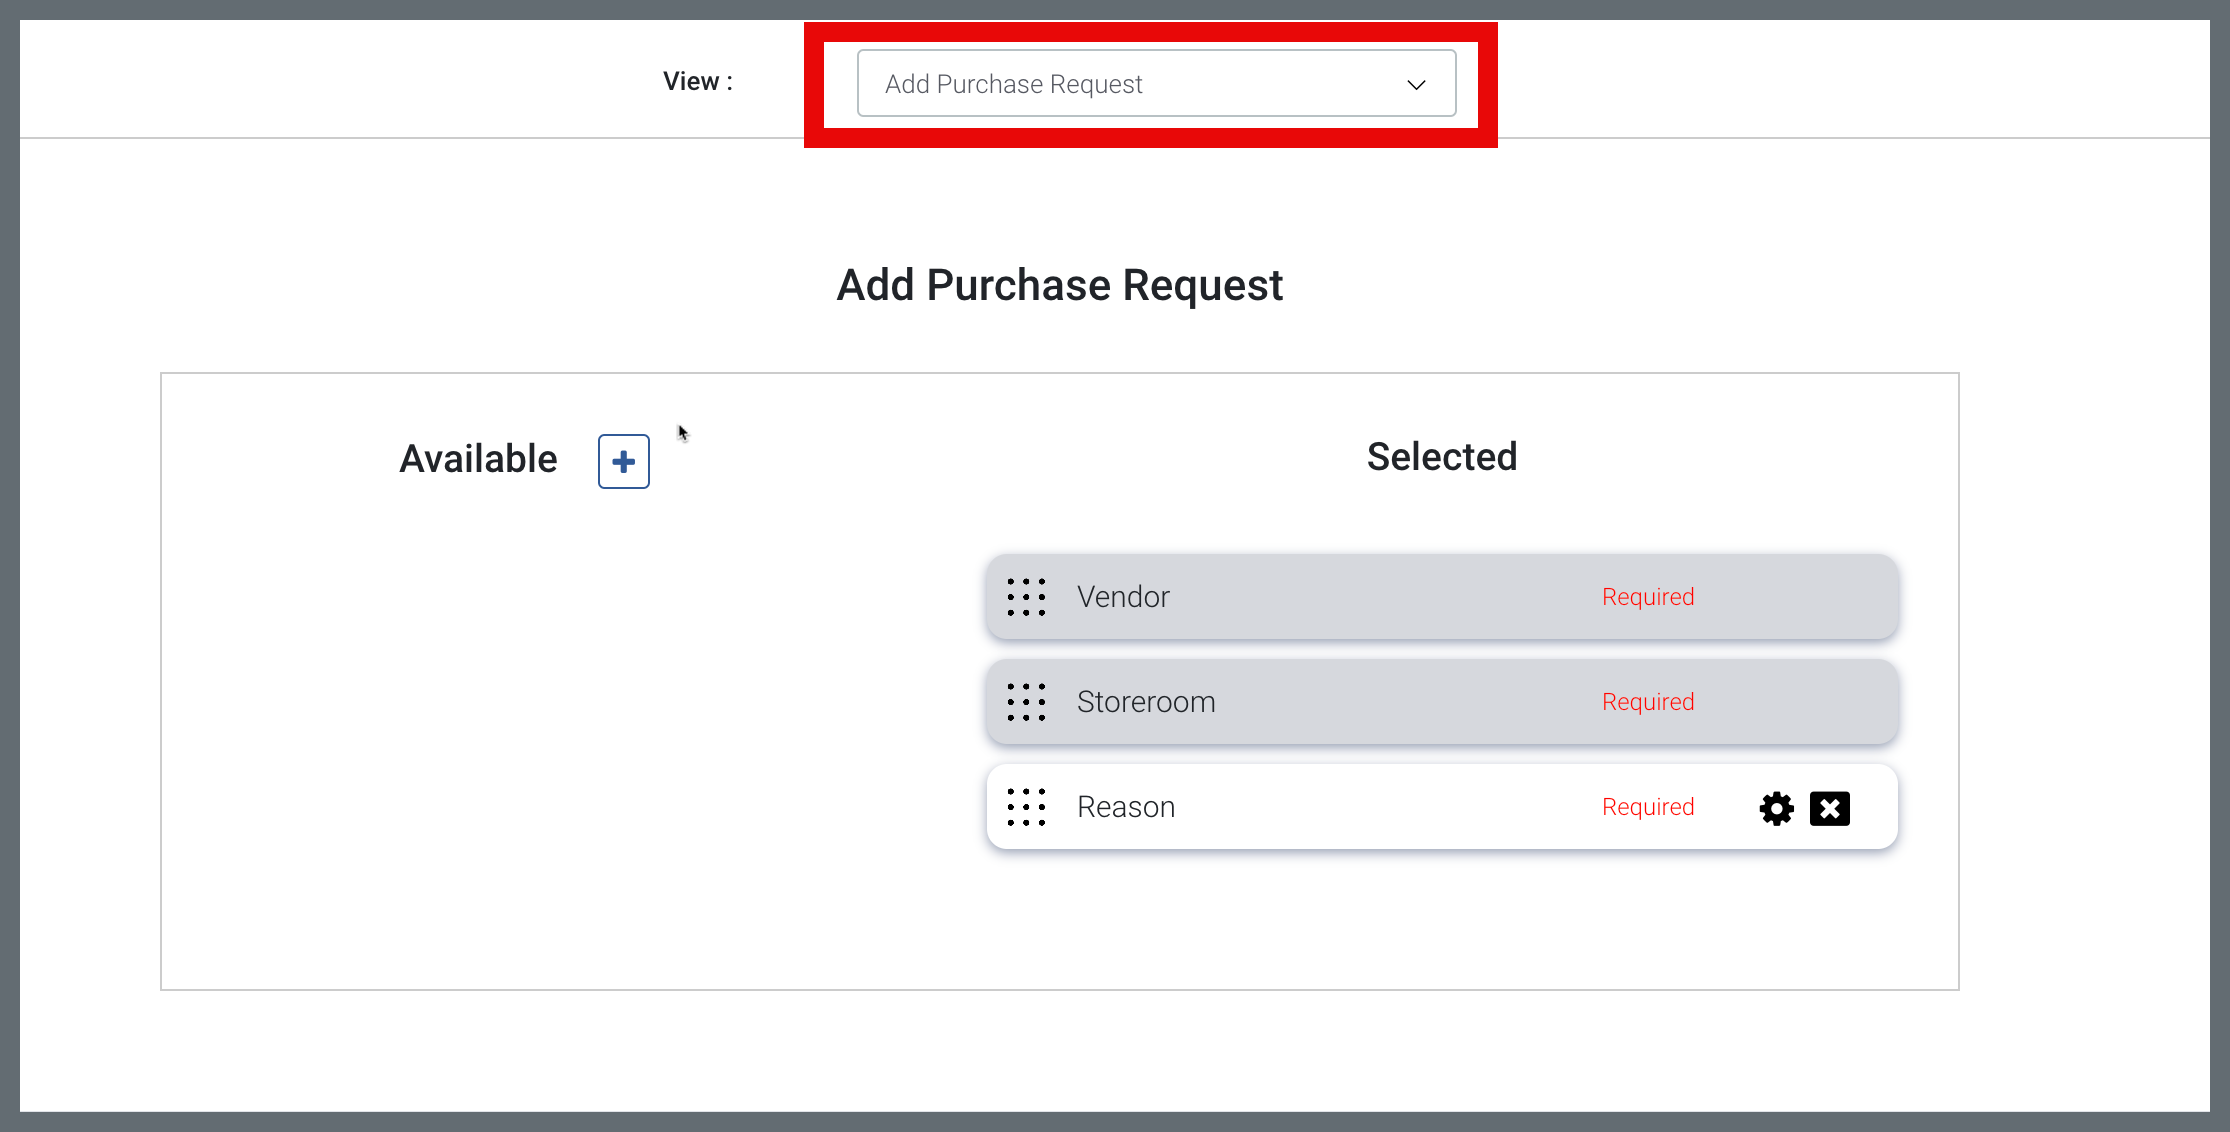The width and height of the screenshot is (2230, 1132).
Task: Click the Add Purchase Request page title
Action: point(1059,285)
